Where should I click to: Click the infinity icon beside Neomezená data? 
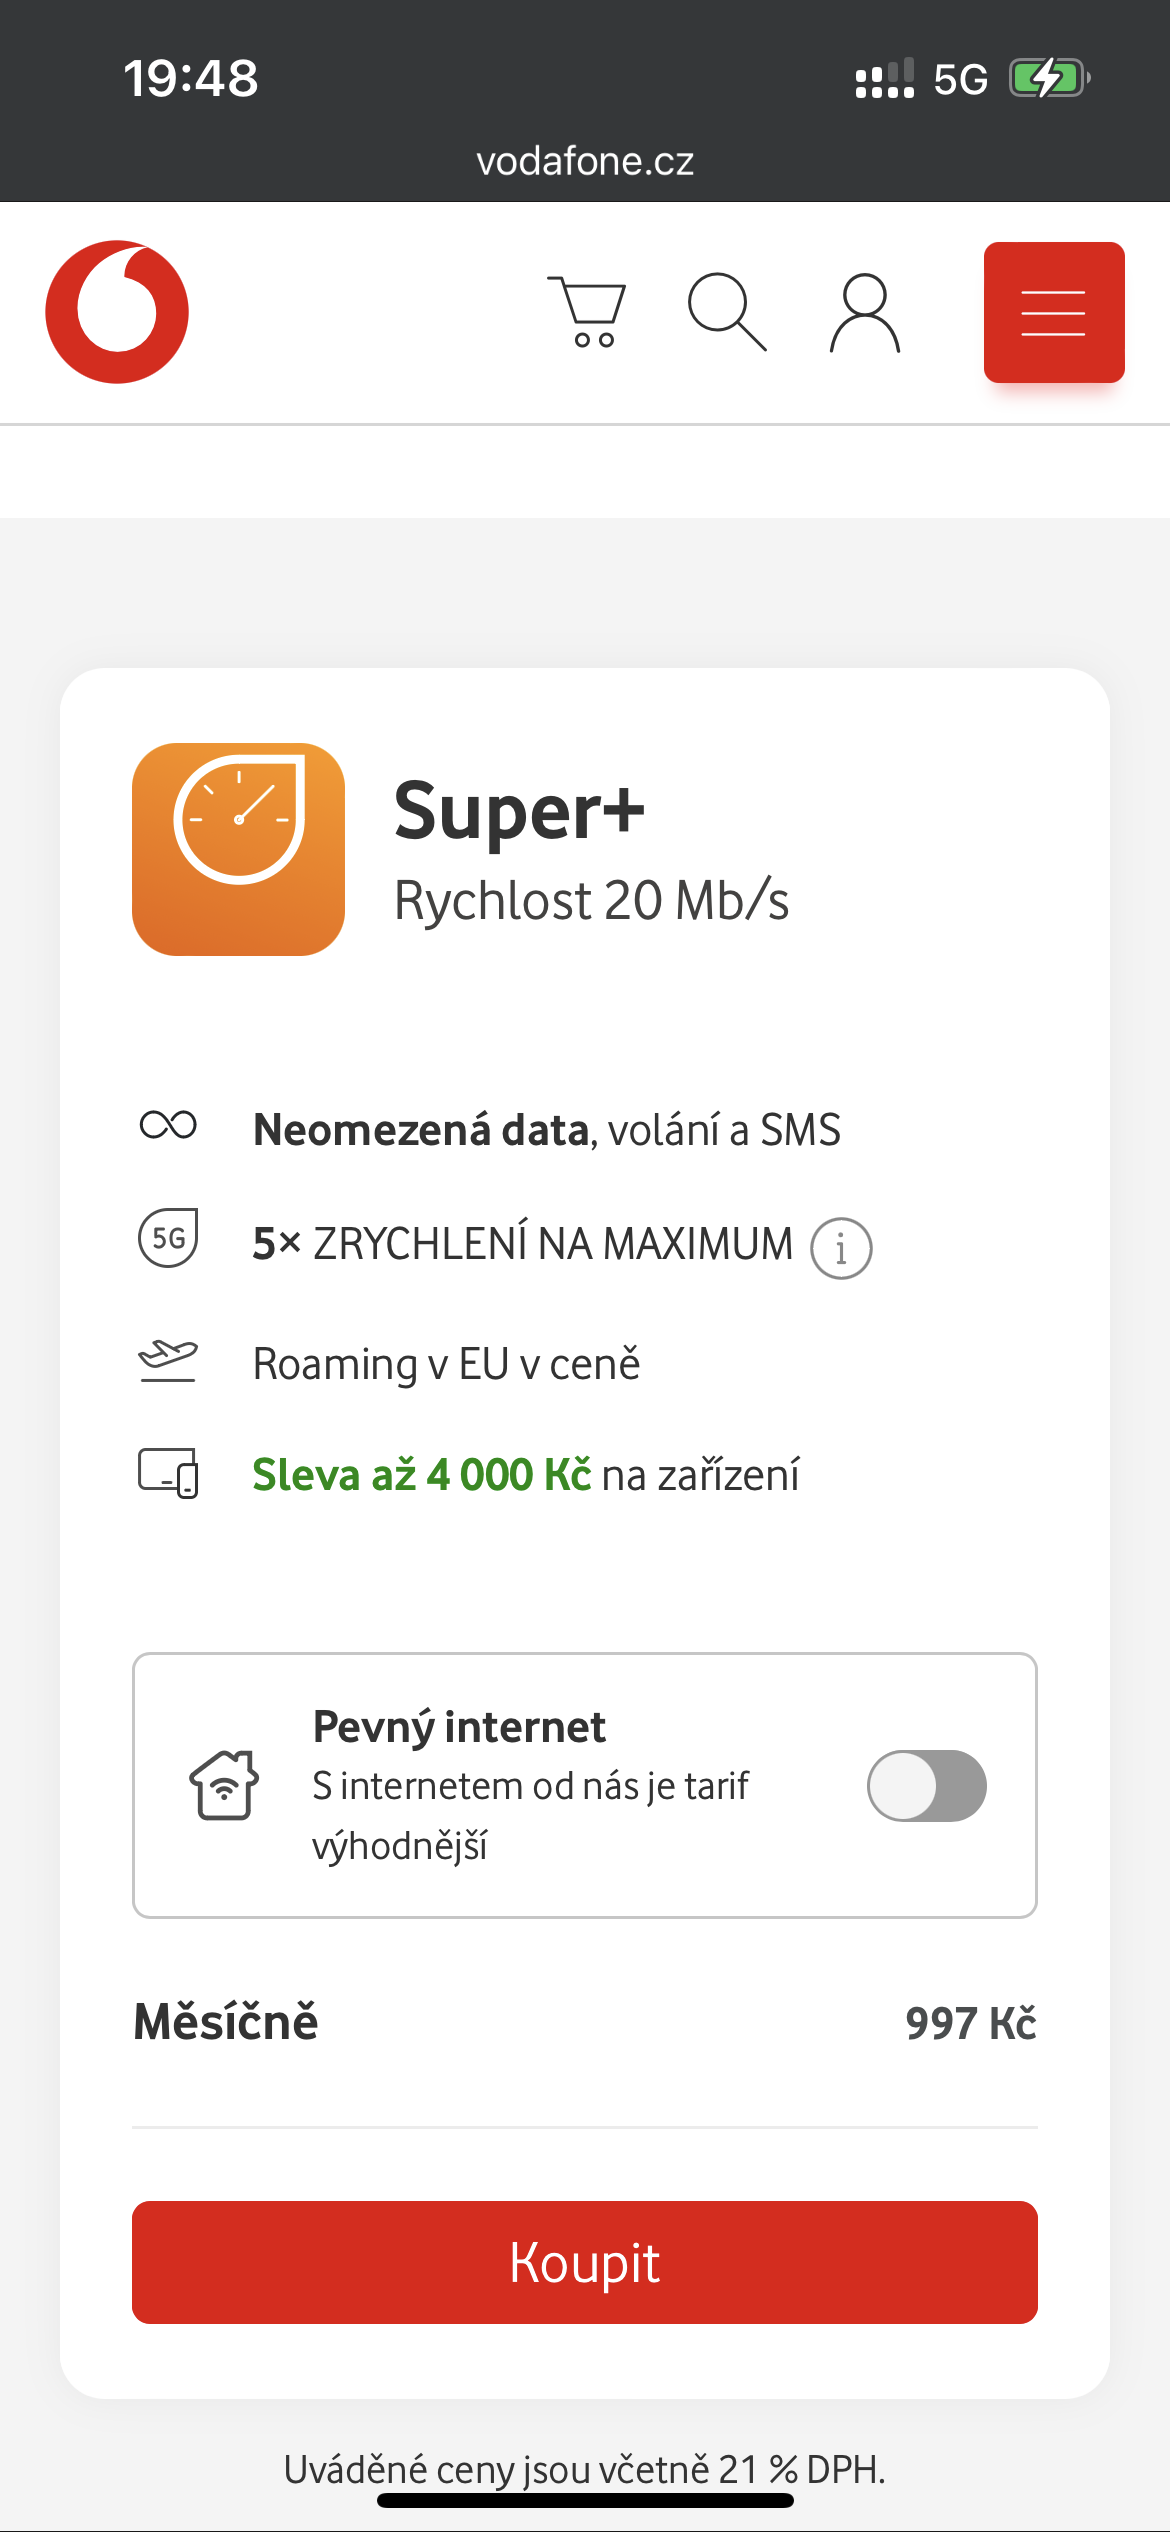tap(168, 1125)
